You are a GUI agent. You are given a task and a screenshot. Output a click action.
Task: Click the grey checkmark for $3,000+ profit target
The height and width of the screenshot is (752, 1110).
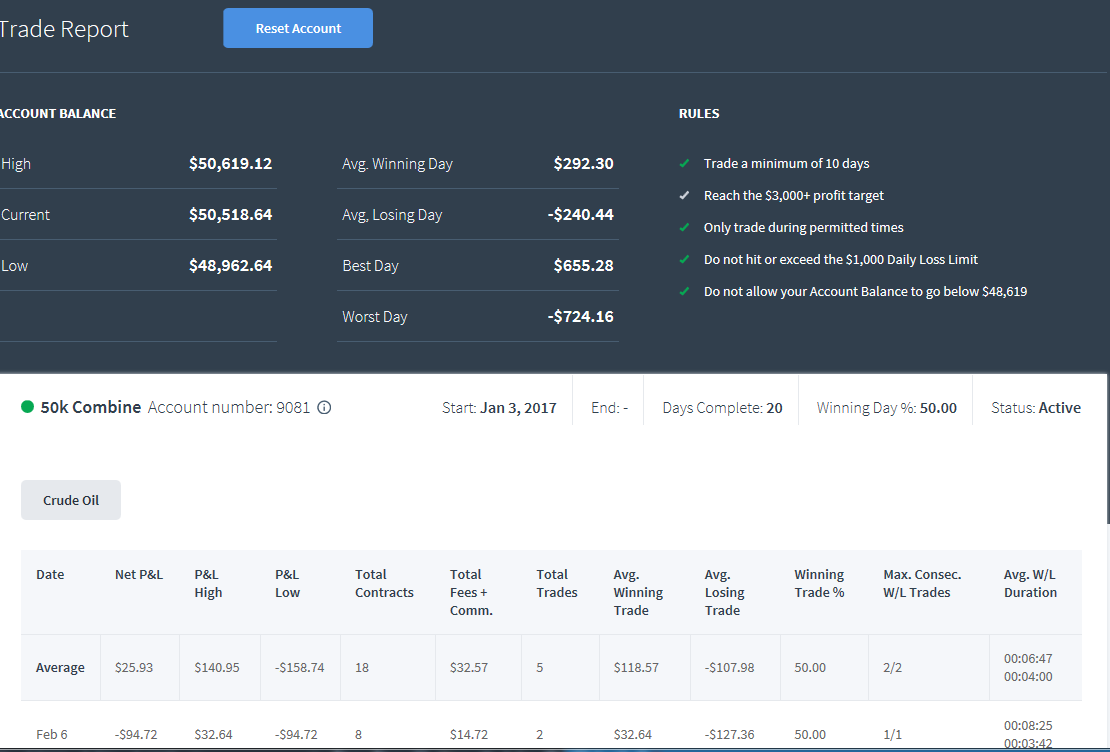684,195
